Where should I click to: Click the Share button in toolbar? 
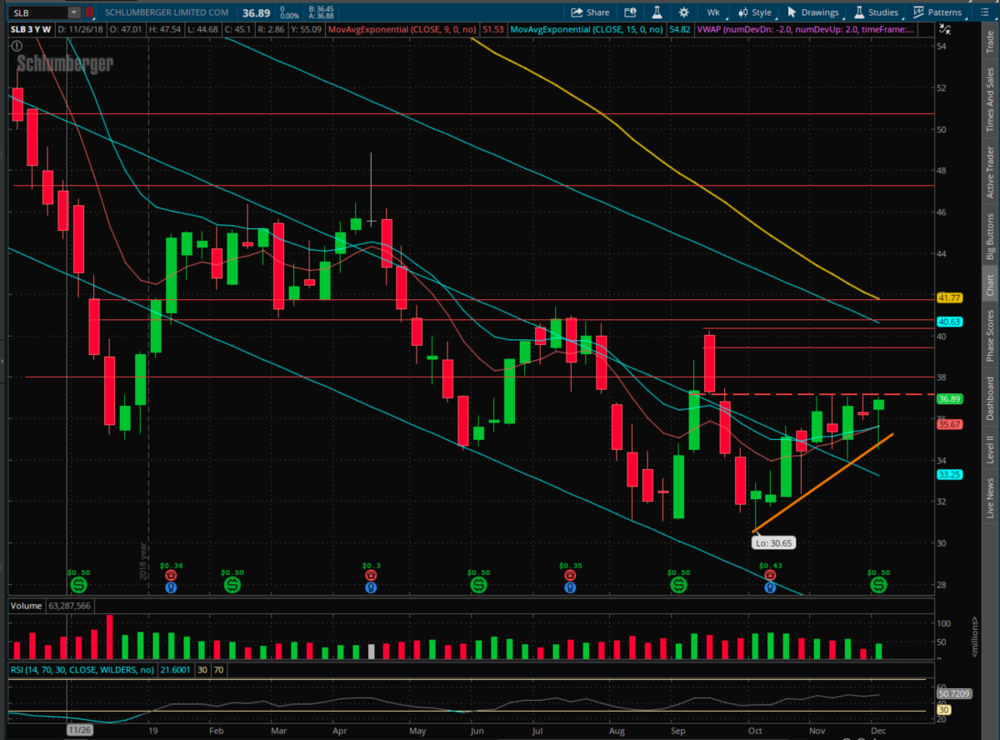[590, 13]
